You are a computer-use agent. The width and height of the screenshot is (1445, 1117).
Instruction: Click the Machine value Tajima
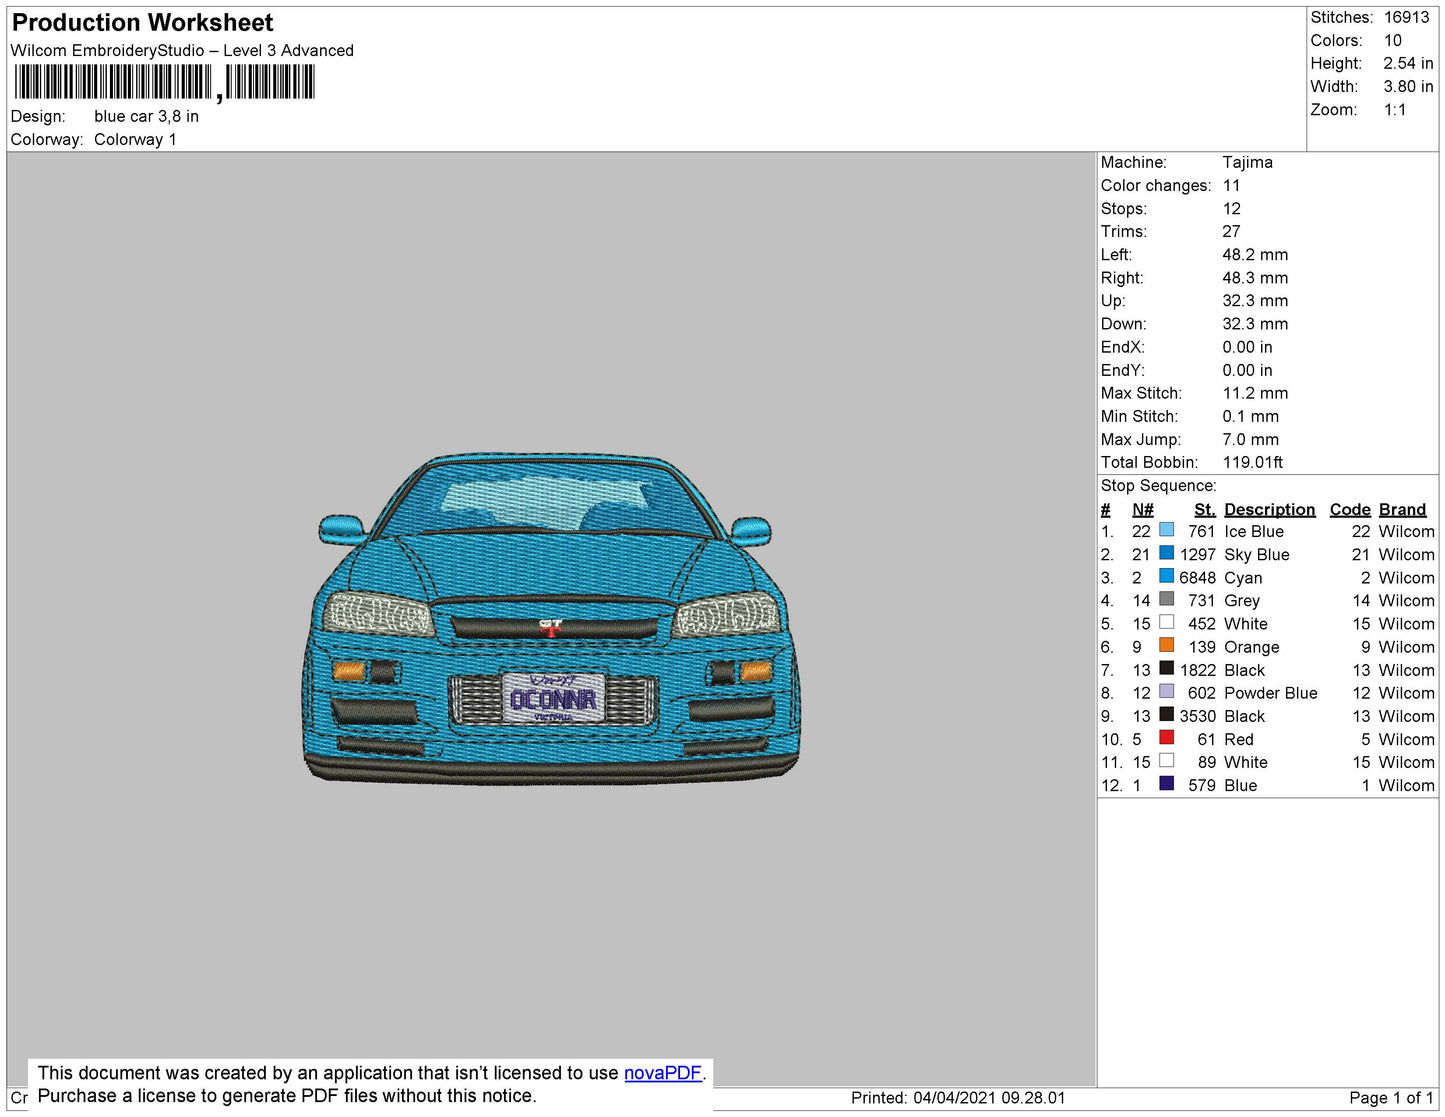pyautogui.click(x=1247, y=162)
